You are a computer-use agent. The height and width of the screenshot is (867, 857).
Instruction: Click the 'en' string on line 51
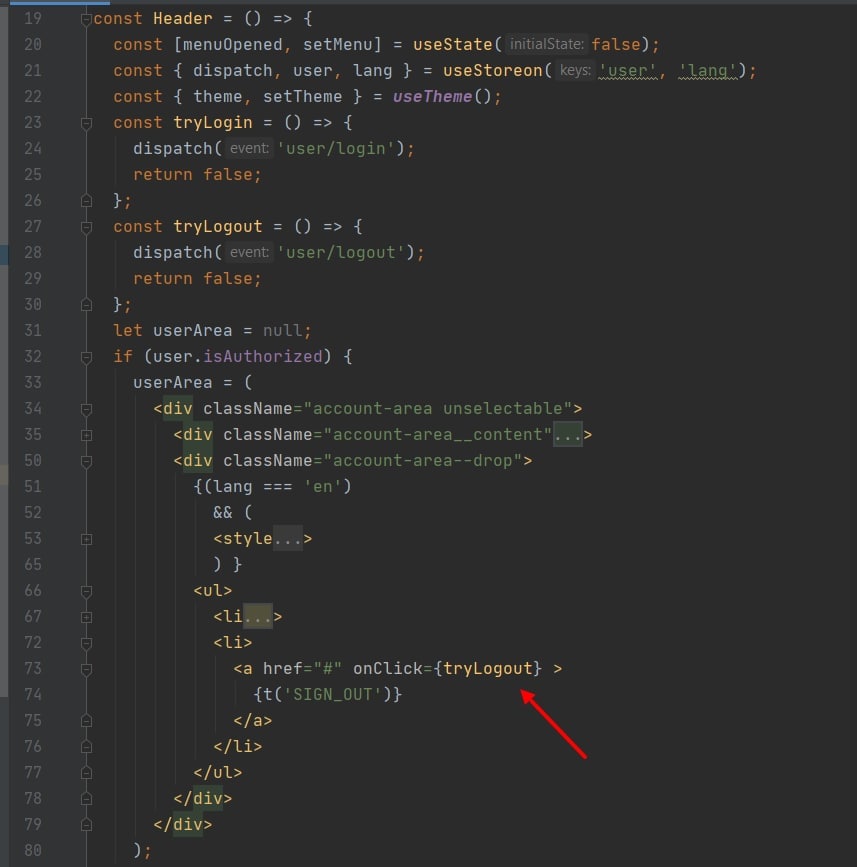click(x=323, y=487)
